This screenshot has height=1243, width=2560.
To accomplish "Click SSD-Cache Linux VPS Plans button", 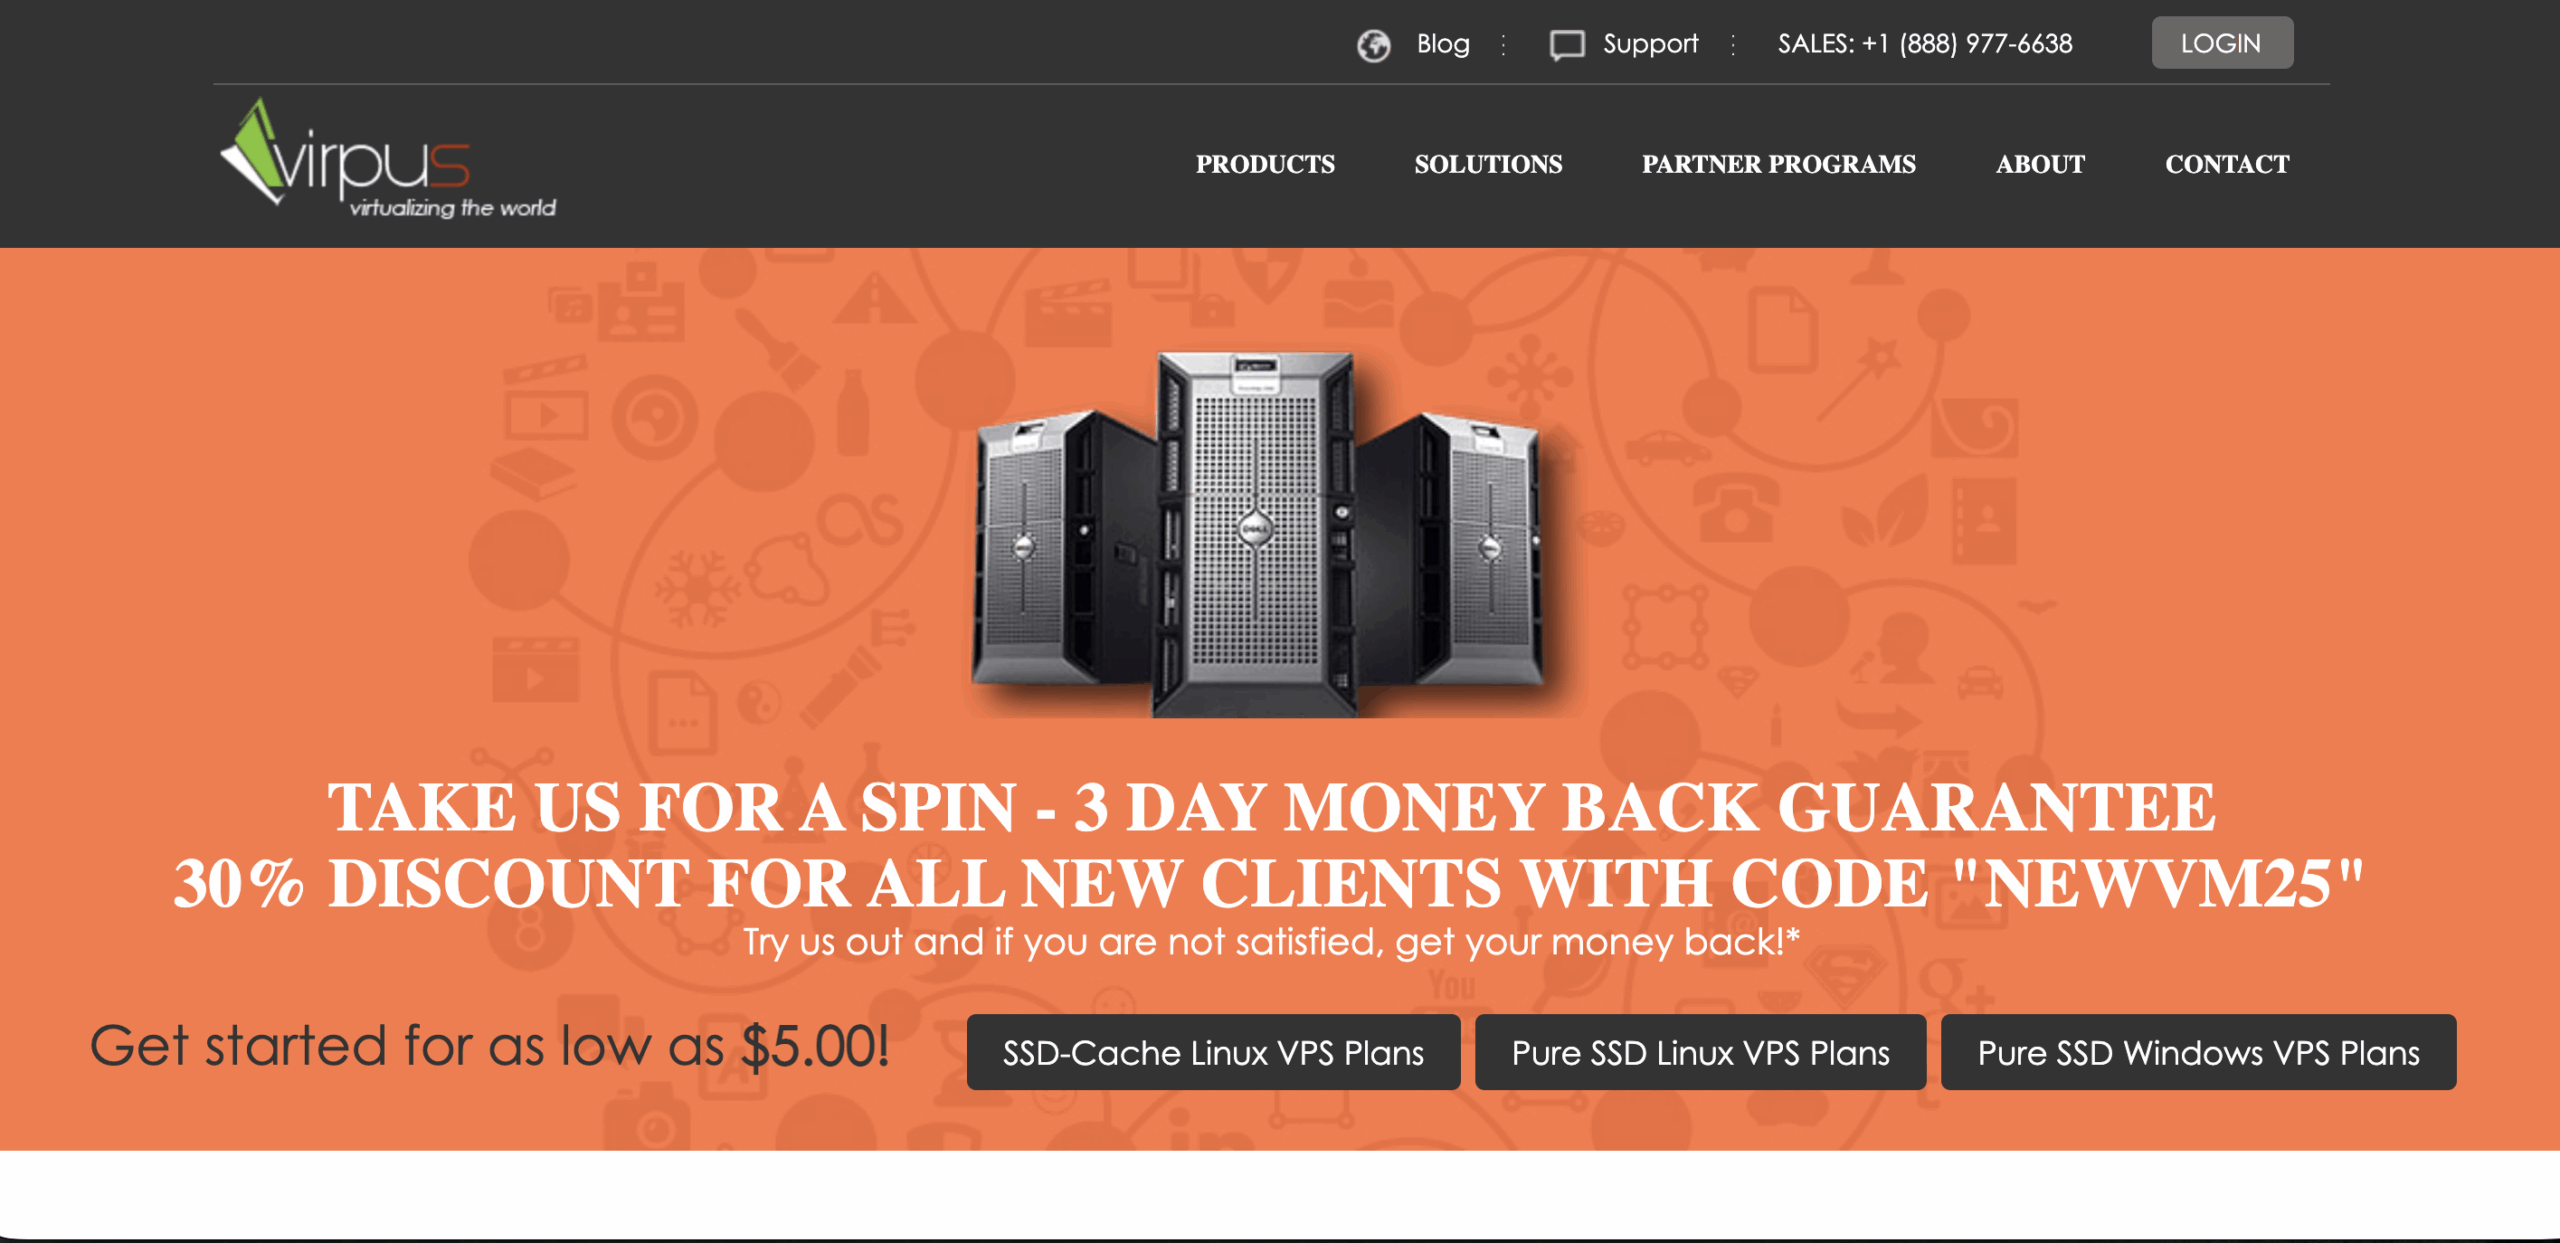I will [x=1213, y=1052].
